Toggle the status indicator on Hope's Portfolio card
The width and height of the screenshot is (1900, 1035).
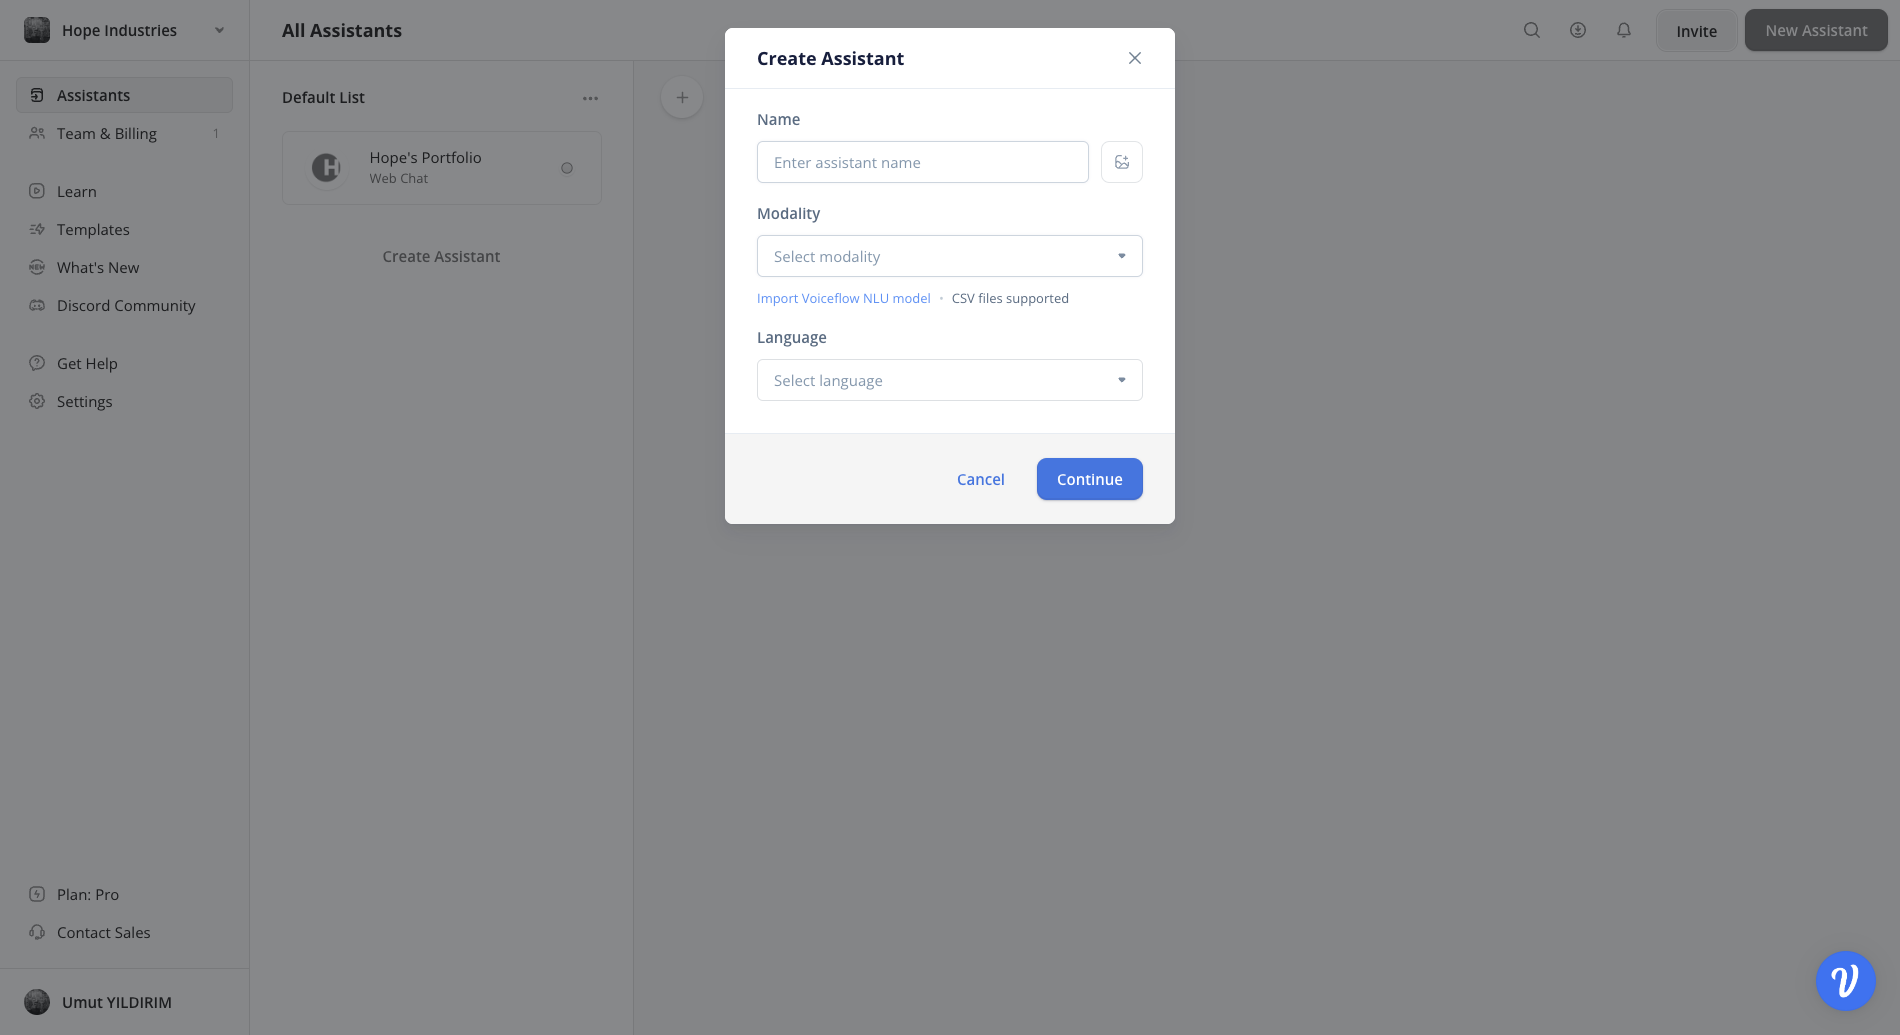(567, 168)
